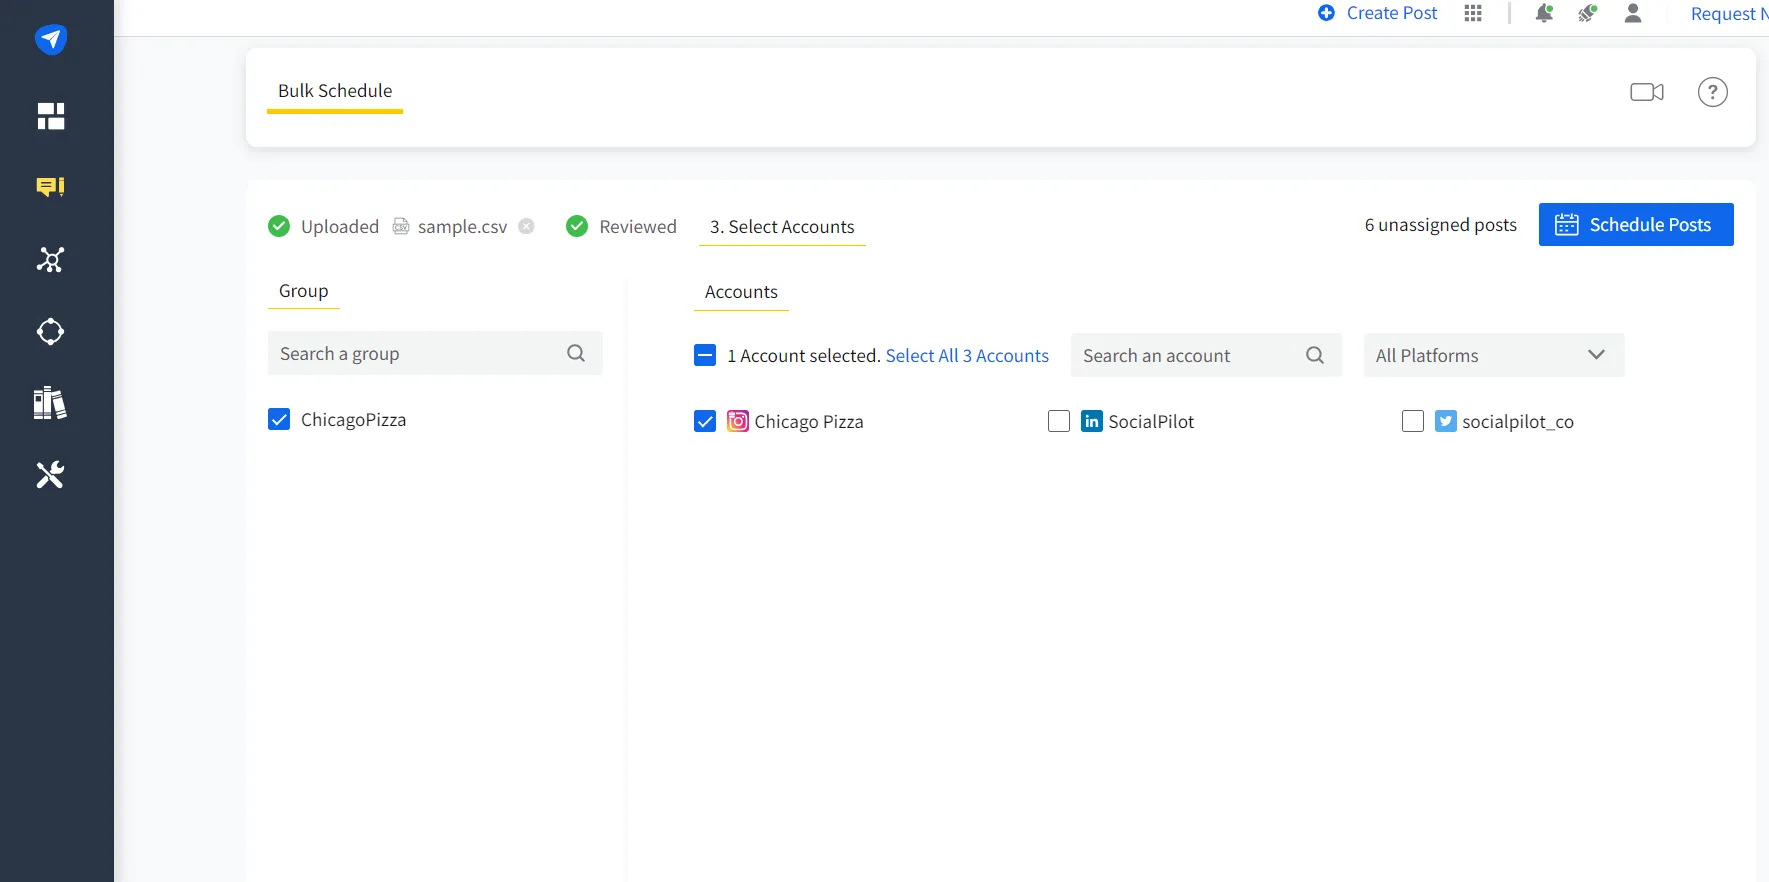This screenshot has width=1769, height=882.
Task: Open the help question mark icon
Action: coord(1713,92)
